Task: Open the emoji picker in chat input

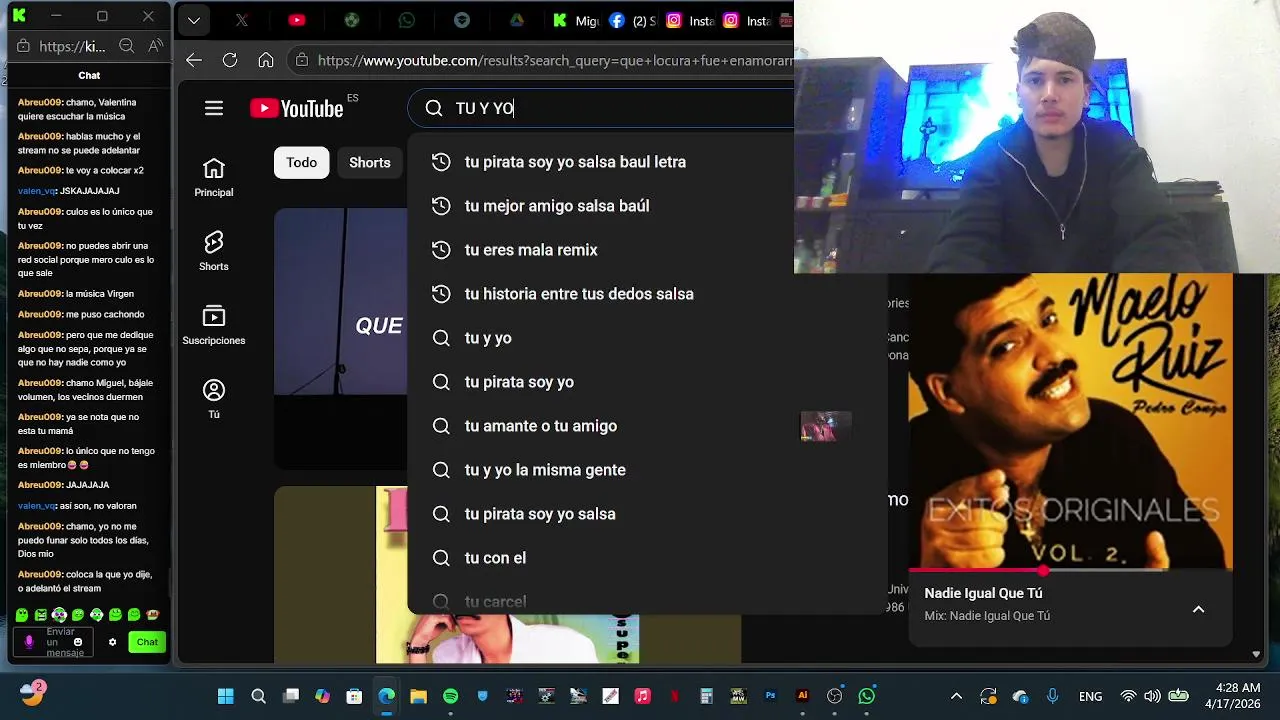Action: (x=78, y=642)
